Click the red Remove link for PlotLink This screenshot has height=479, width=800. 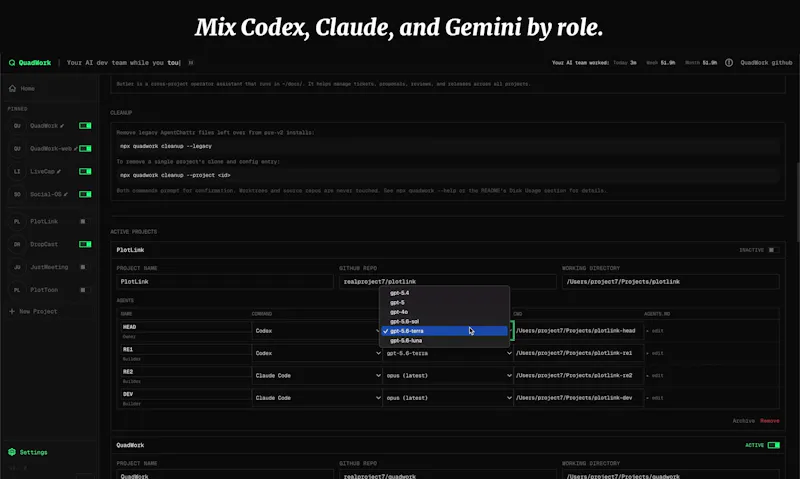pyautogui.click(x=769, y=421)
